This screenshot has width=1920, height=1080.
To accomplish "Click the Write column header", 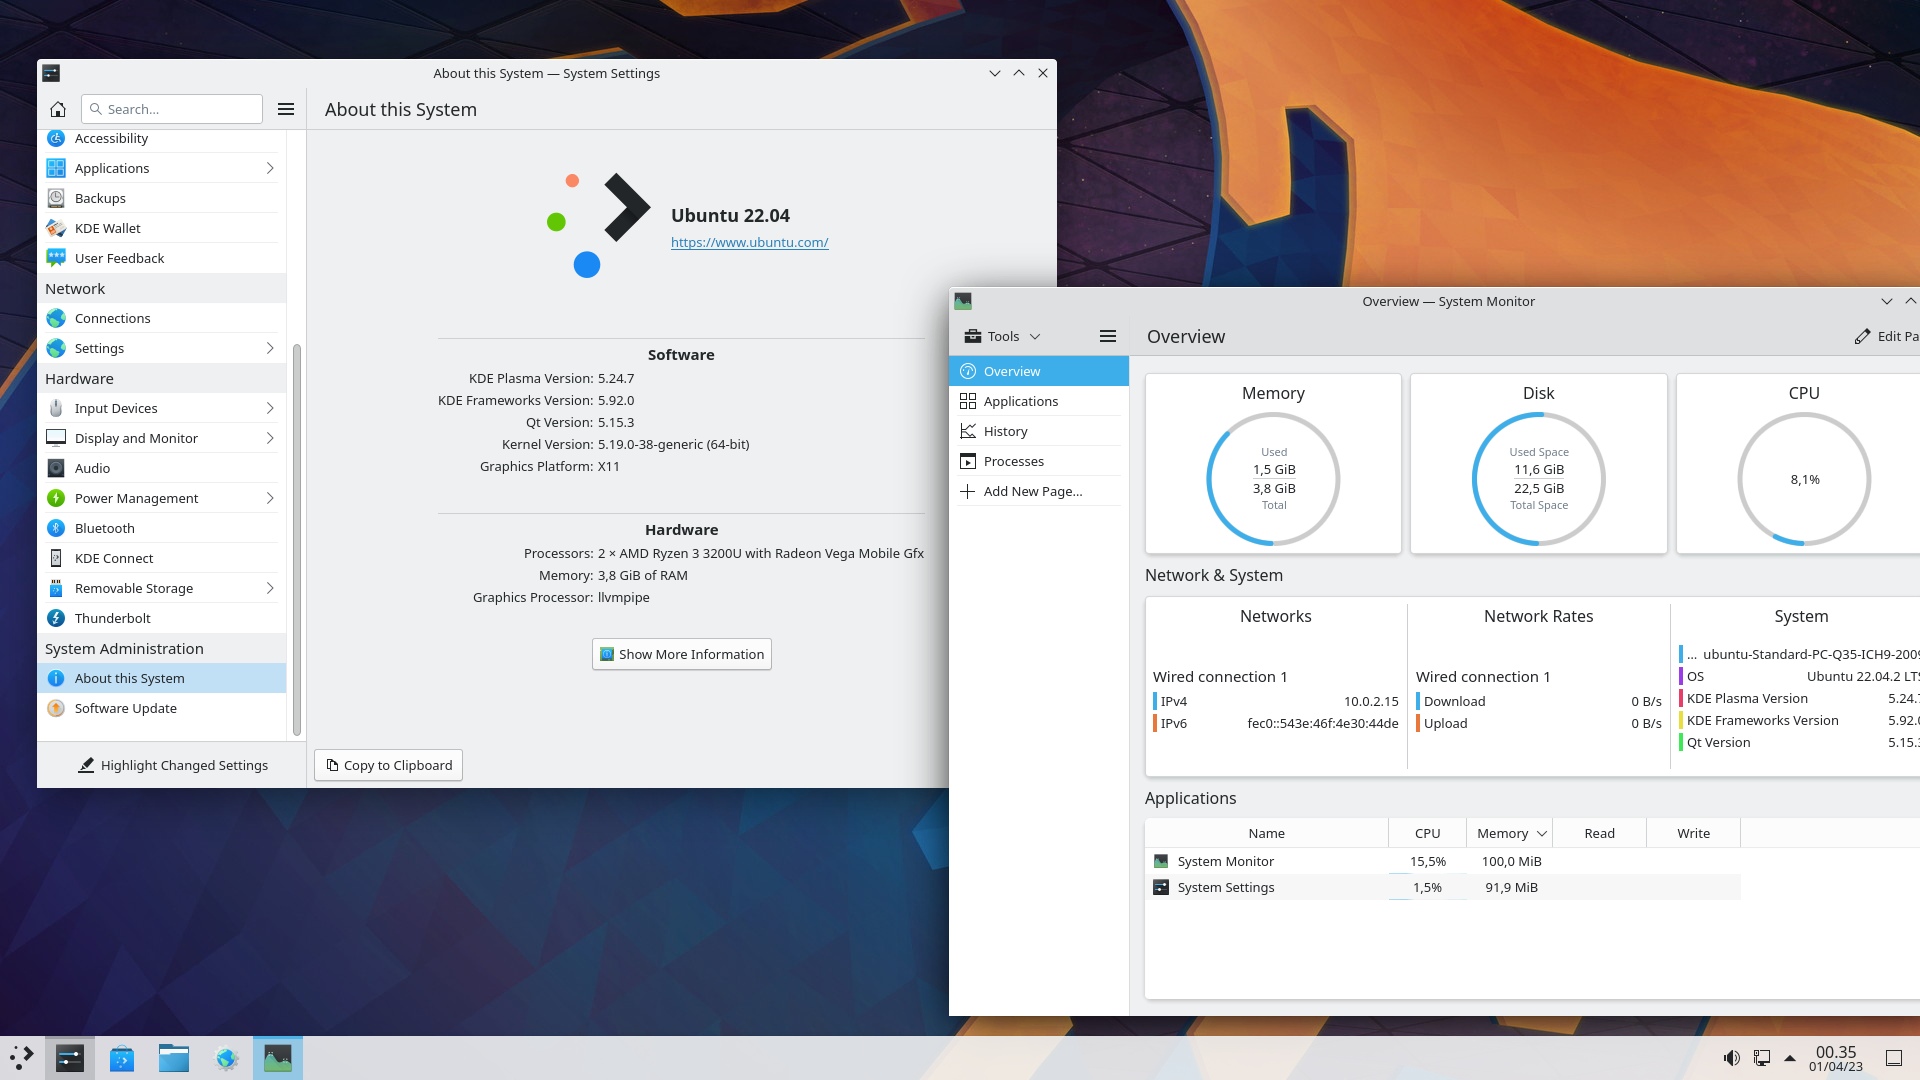I will (1693, 833).
